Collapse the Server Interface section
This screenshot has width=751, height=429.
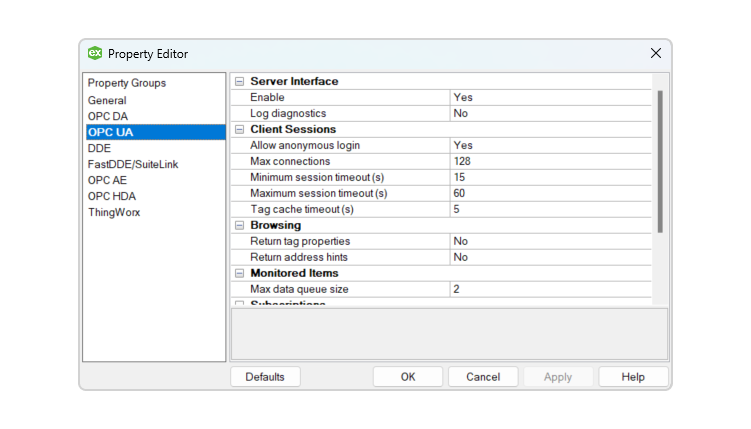click(239, 82)
